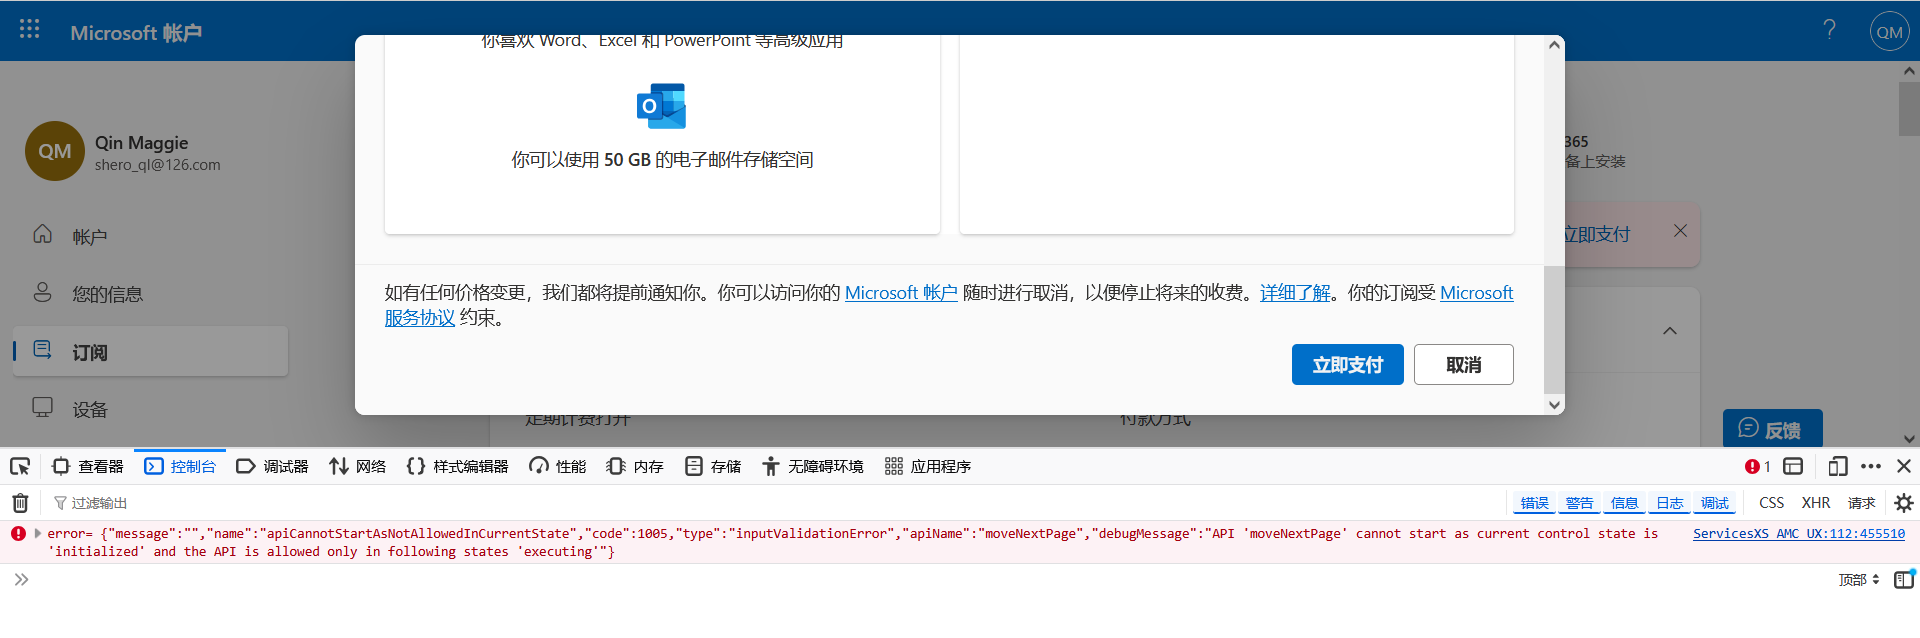1920x638 pixels.
Task: Toggle the 警告 warnings filter
Action: tap(1579, 503)
